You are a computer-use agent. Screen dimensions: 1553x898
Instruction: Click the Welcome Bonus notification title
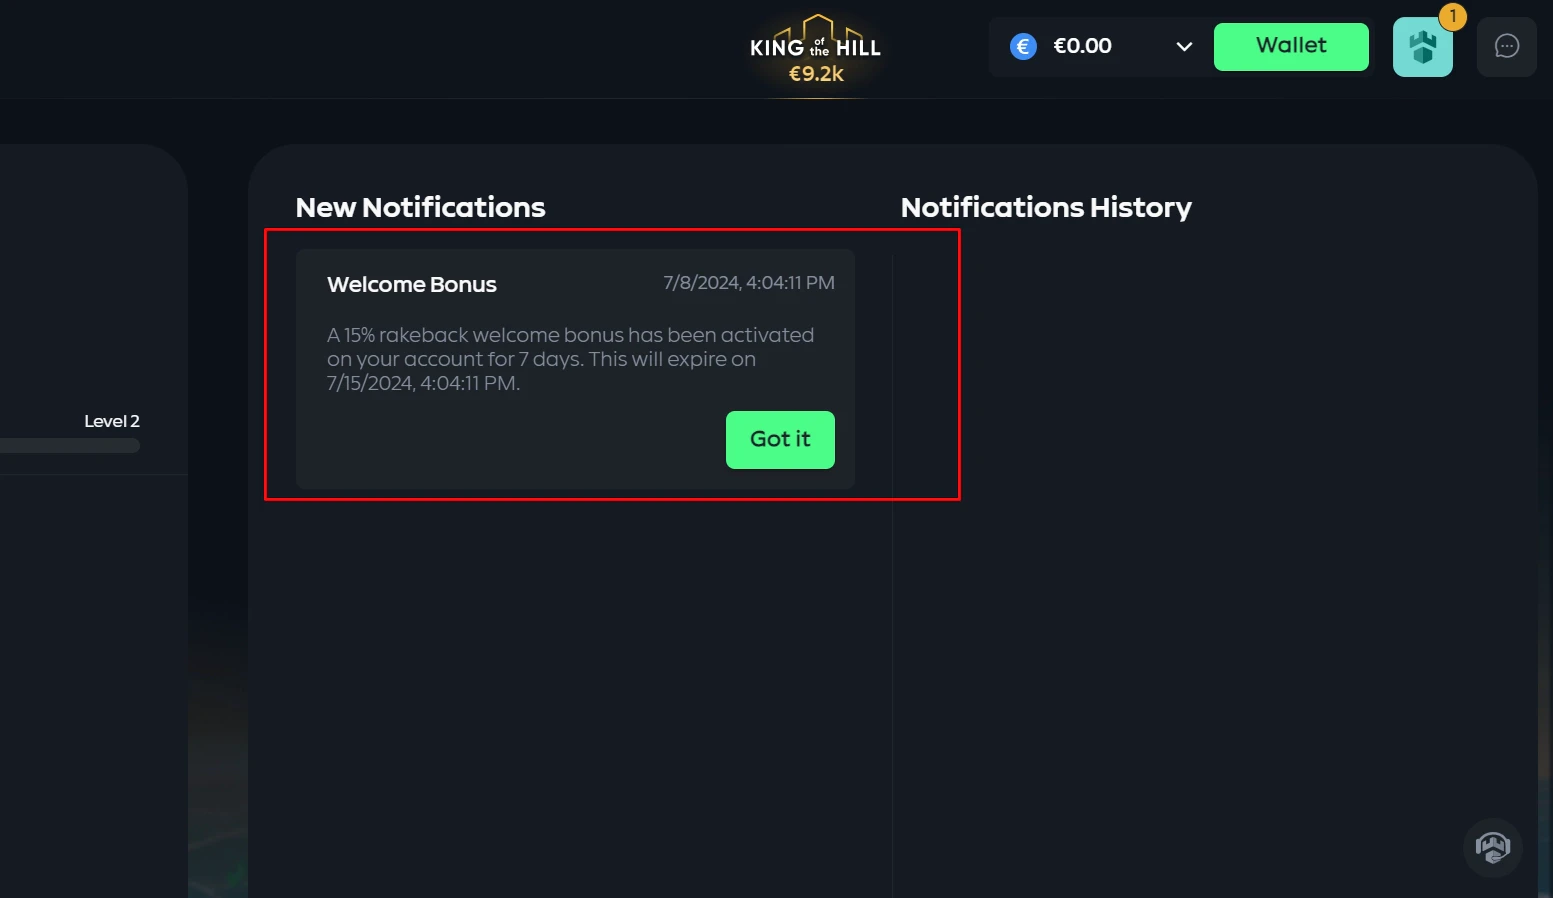tap(411, 285)
